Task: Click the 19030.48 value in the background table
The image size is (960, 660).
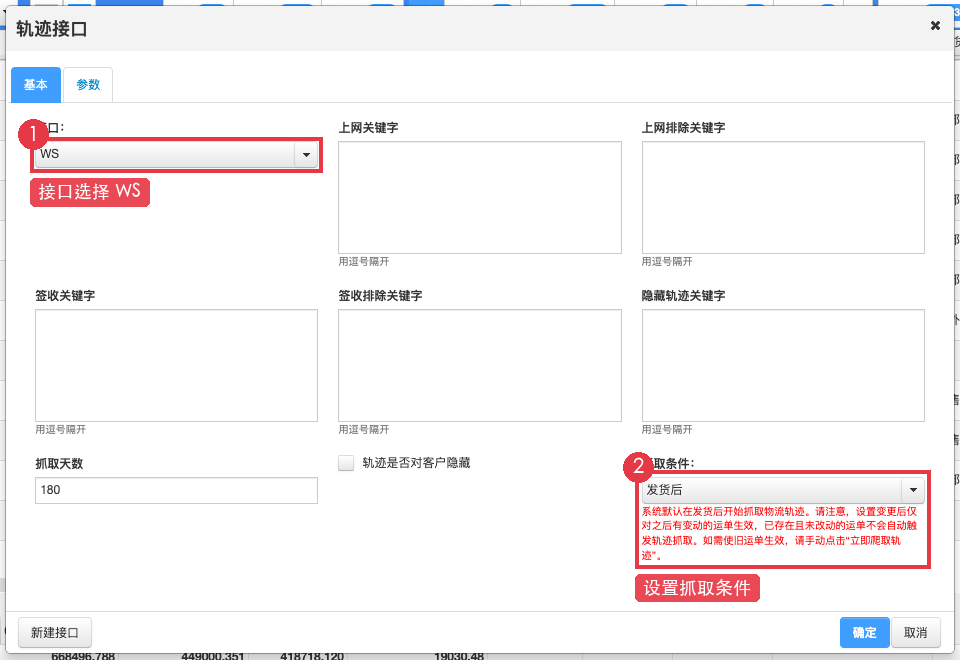Action: pos(459,656)
